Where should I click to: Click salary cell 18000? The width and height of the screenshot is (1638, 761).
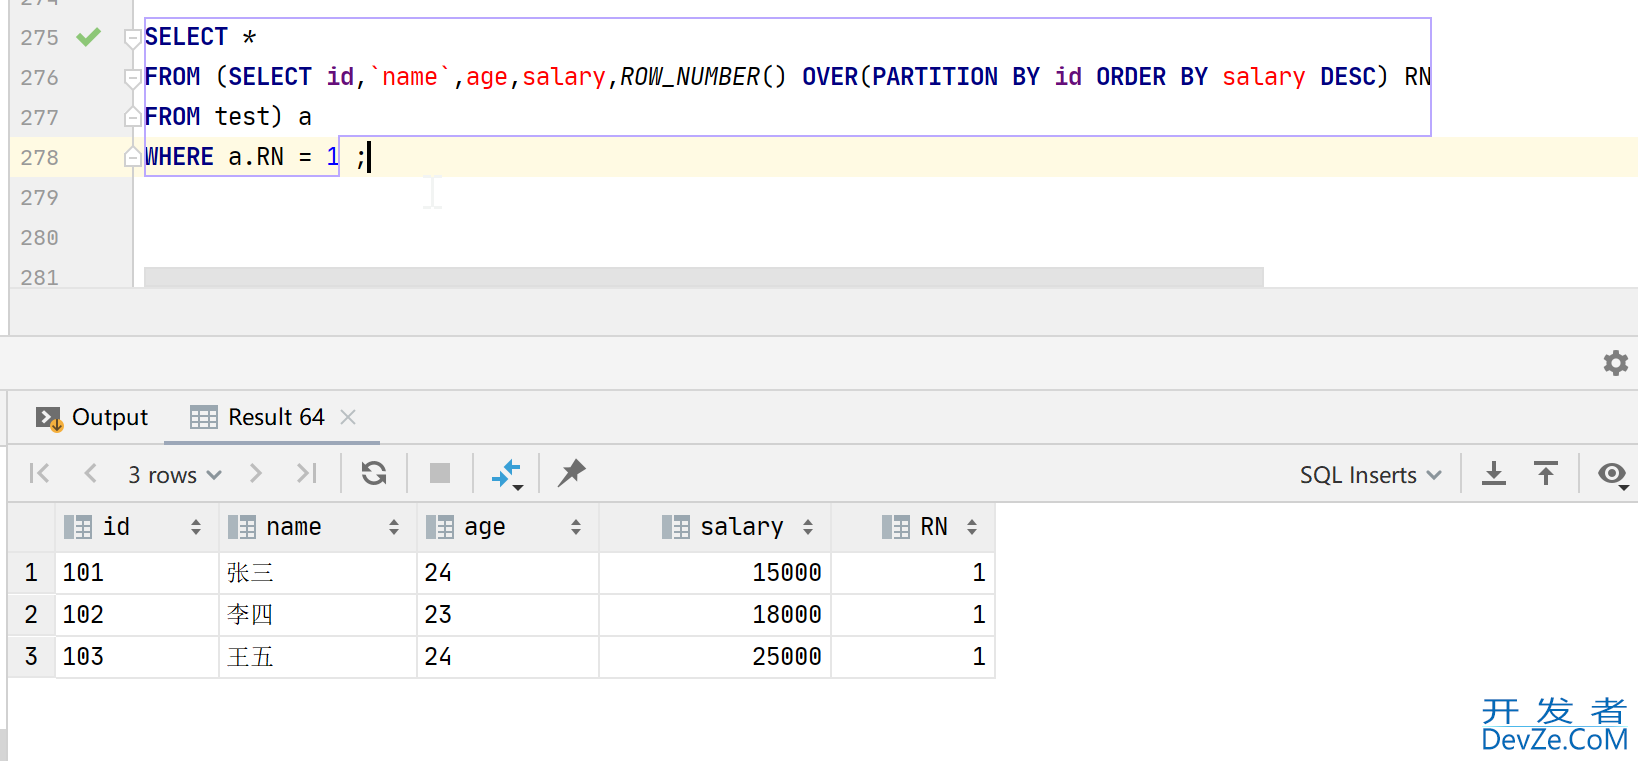[715, 615]
